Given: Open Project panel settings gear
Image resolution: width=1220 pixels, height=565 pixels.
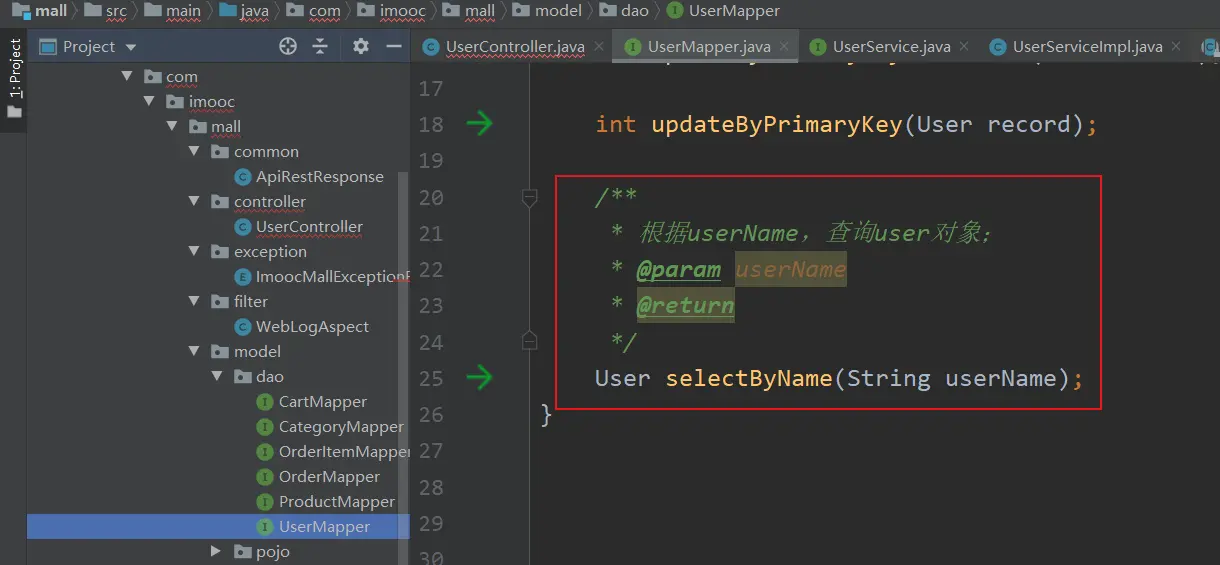Looking at the screenshot, I should pos(361,46).
